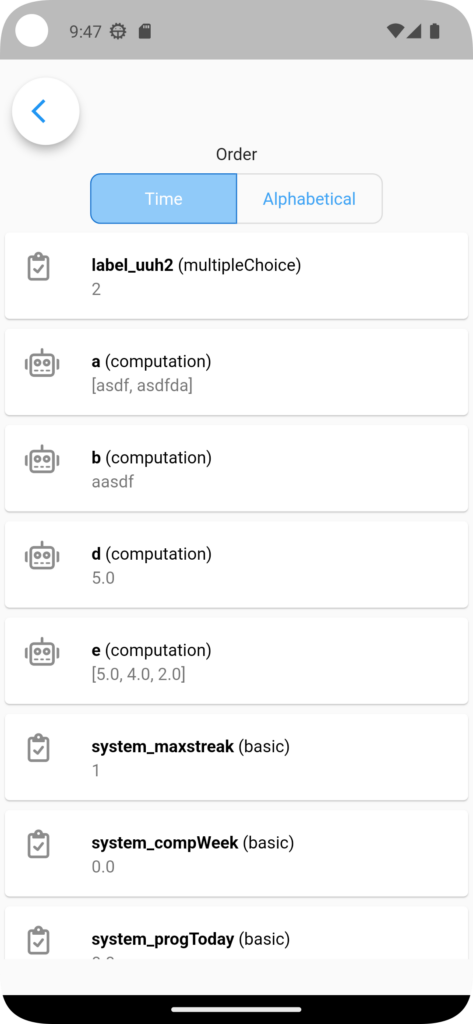Click the clipboard icon beside system_compWeek
Viewport: 473px width, 1024px height.
pyautogui.click(x=39, y=844)
